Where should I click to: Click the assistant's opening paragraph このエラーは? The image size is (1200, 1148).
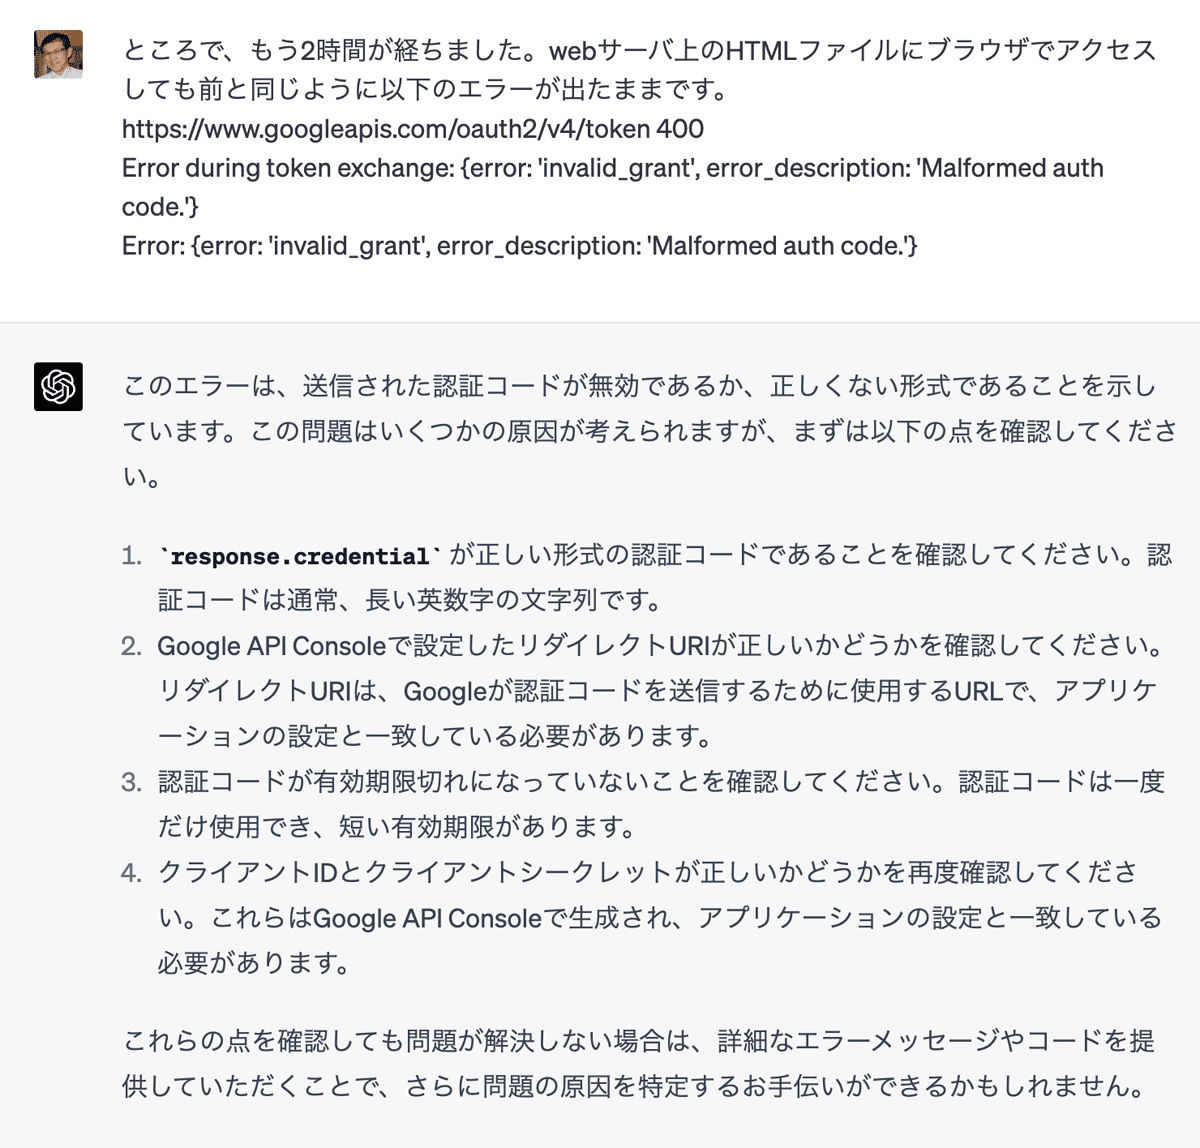coord(650,431)
